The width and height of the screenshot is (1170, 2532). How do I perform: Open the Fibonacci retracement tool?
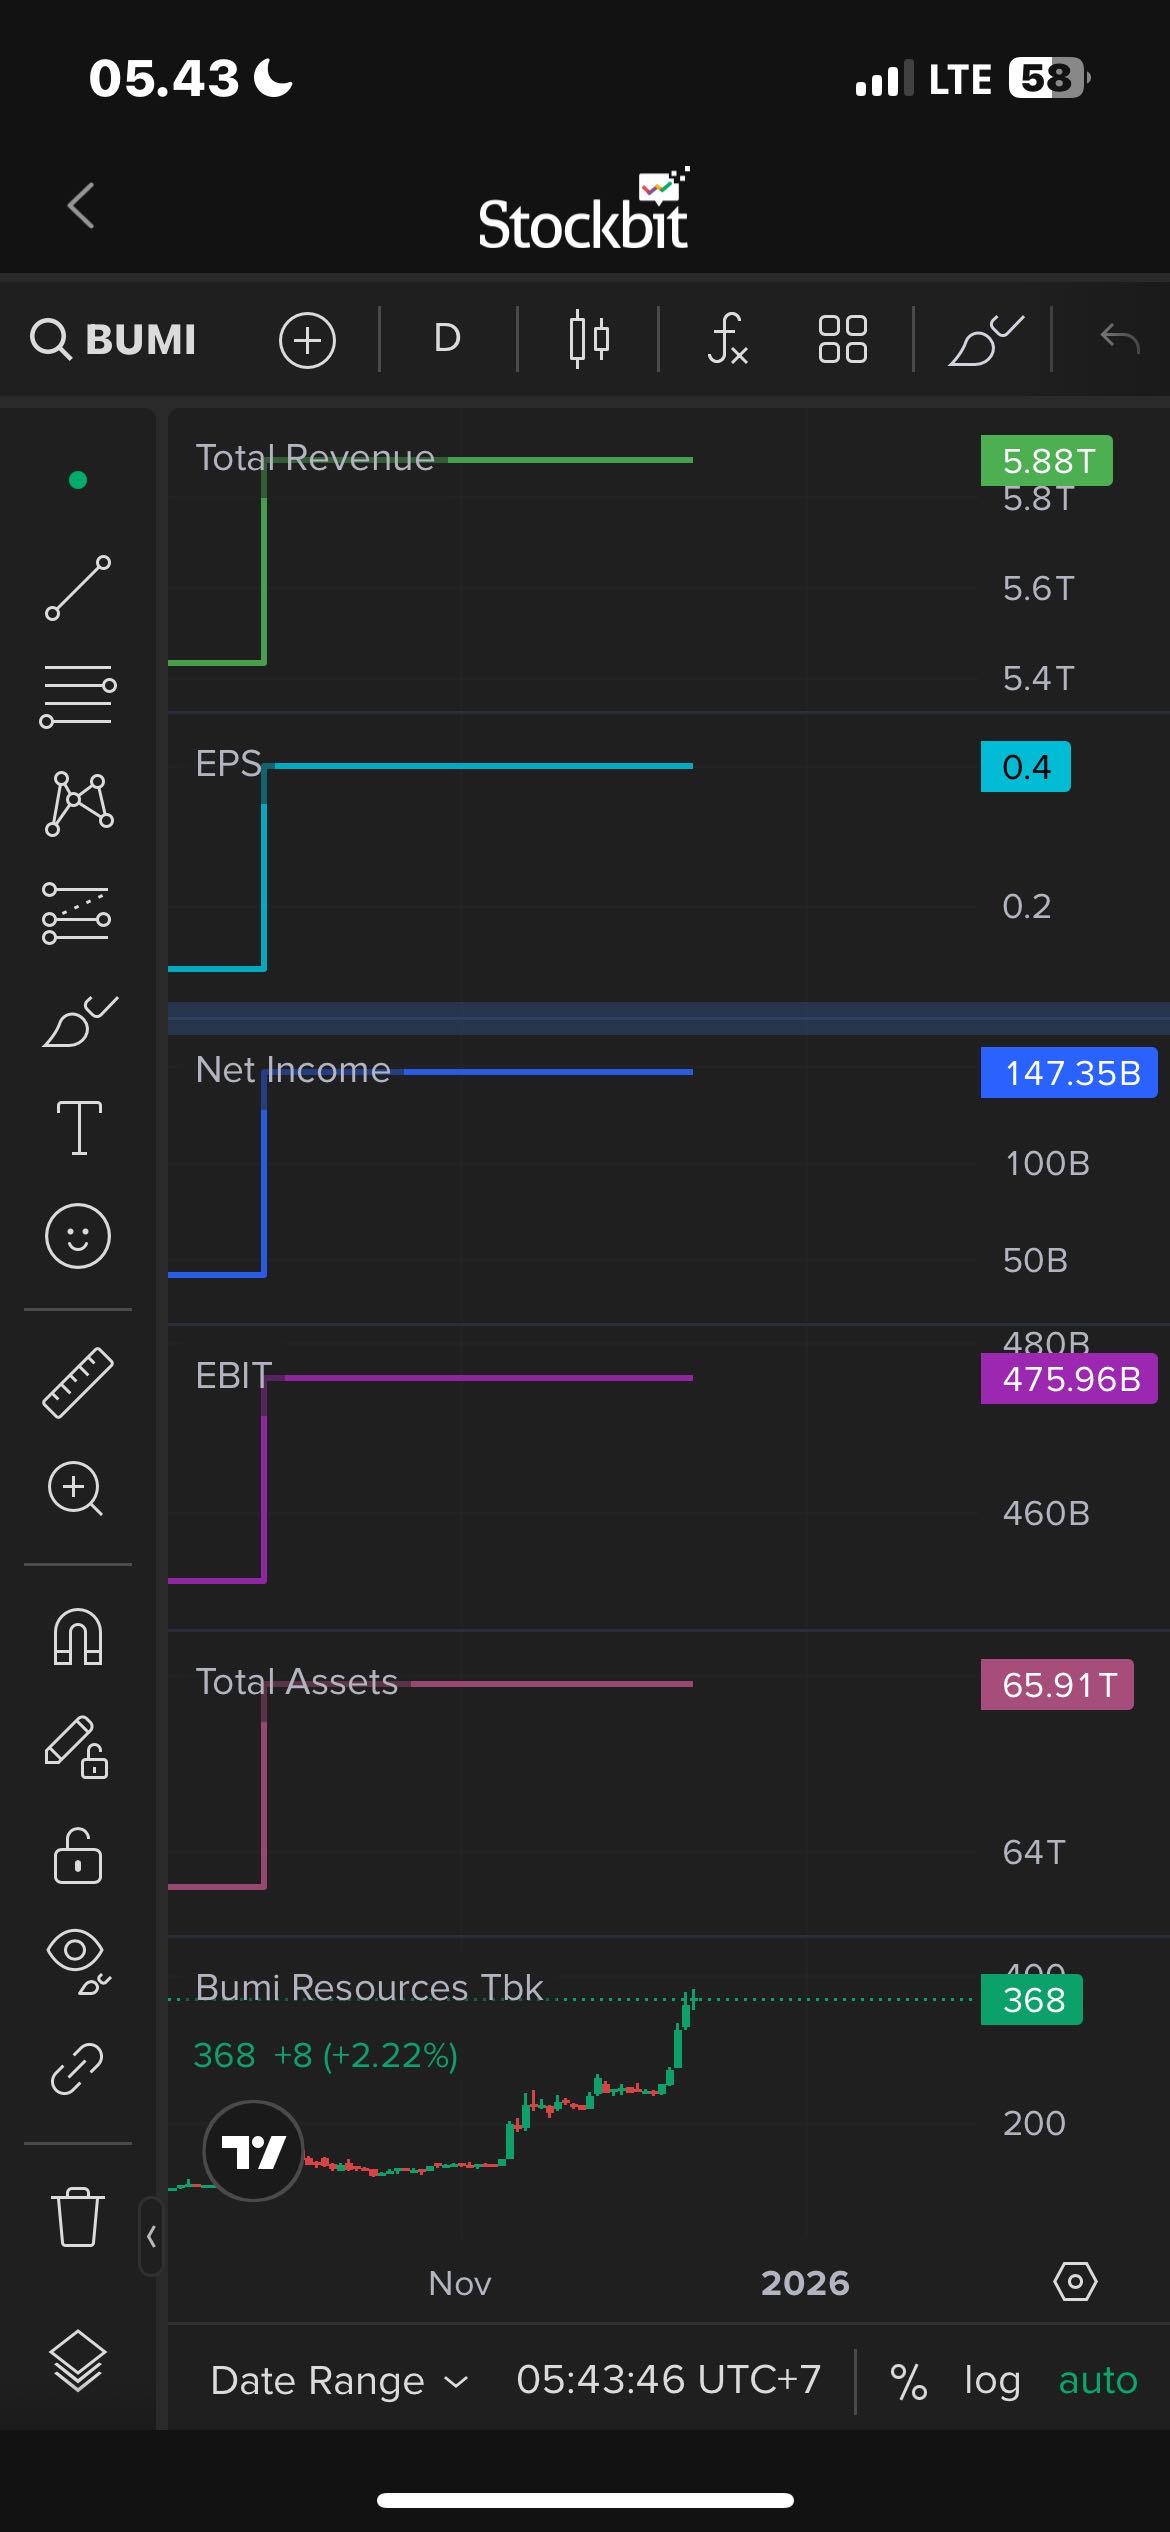(x=78, y=696)
